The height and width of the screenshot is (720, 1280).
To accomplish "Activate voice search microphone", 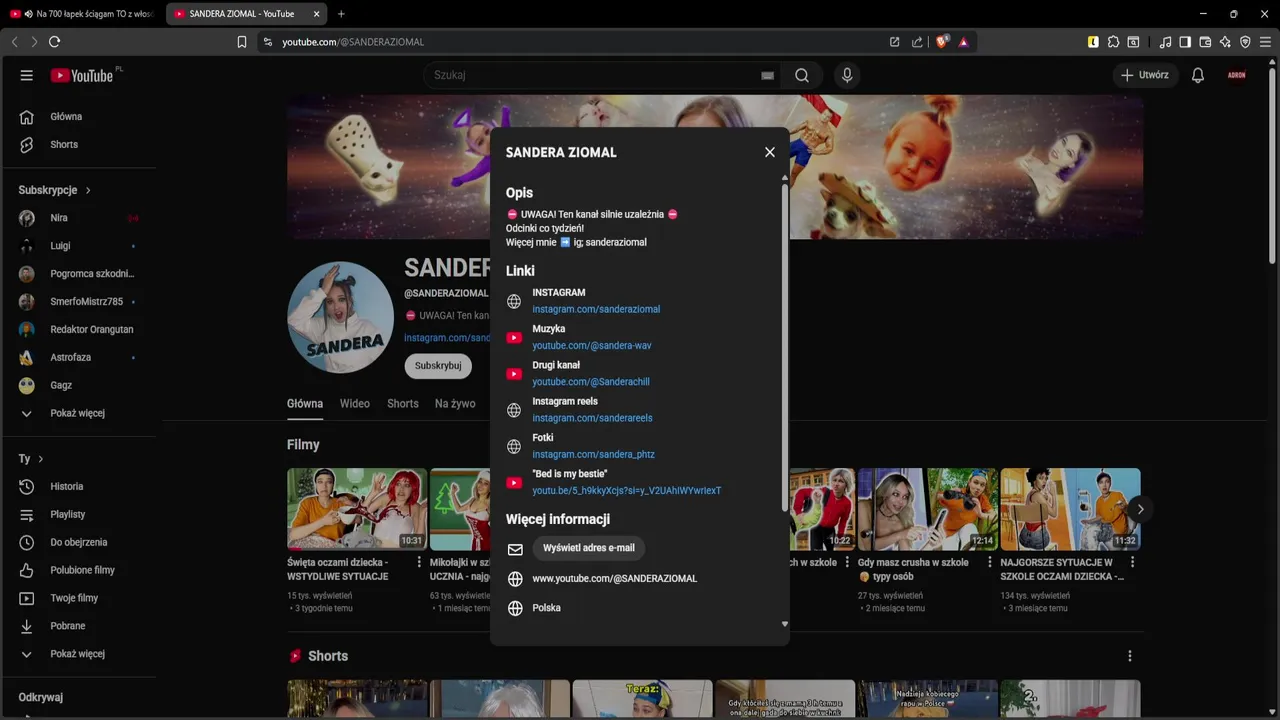I will (847, 75).
